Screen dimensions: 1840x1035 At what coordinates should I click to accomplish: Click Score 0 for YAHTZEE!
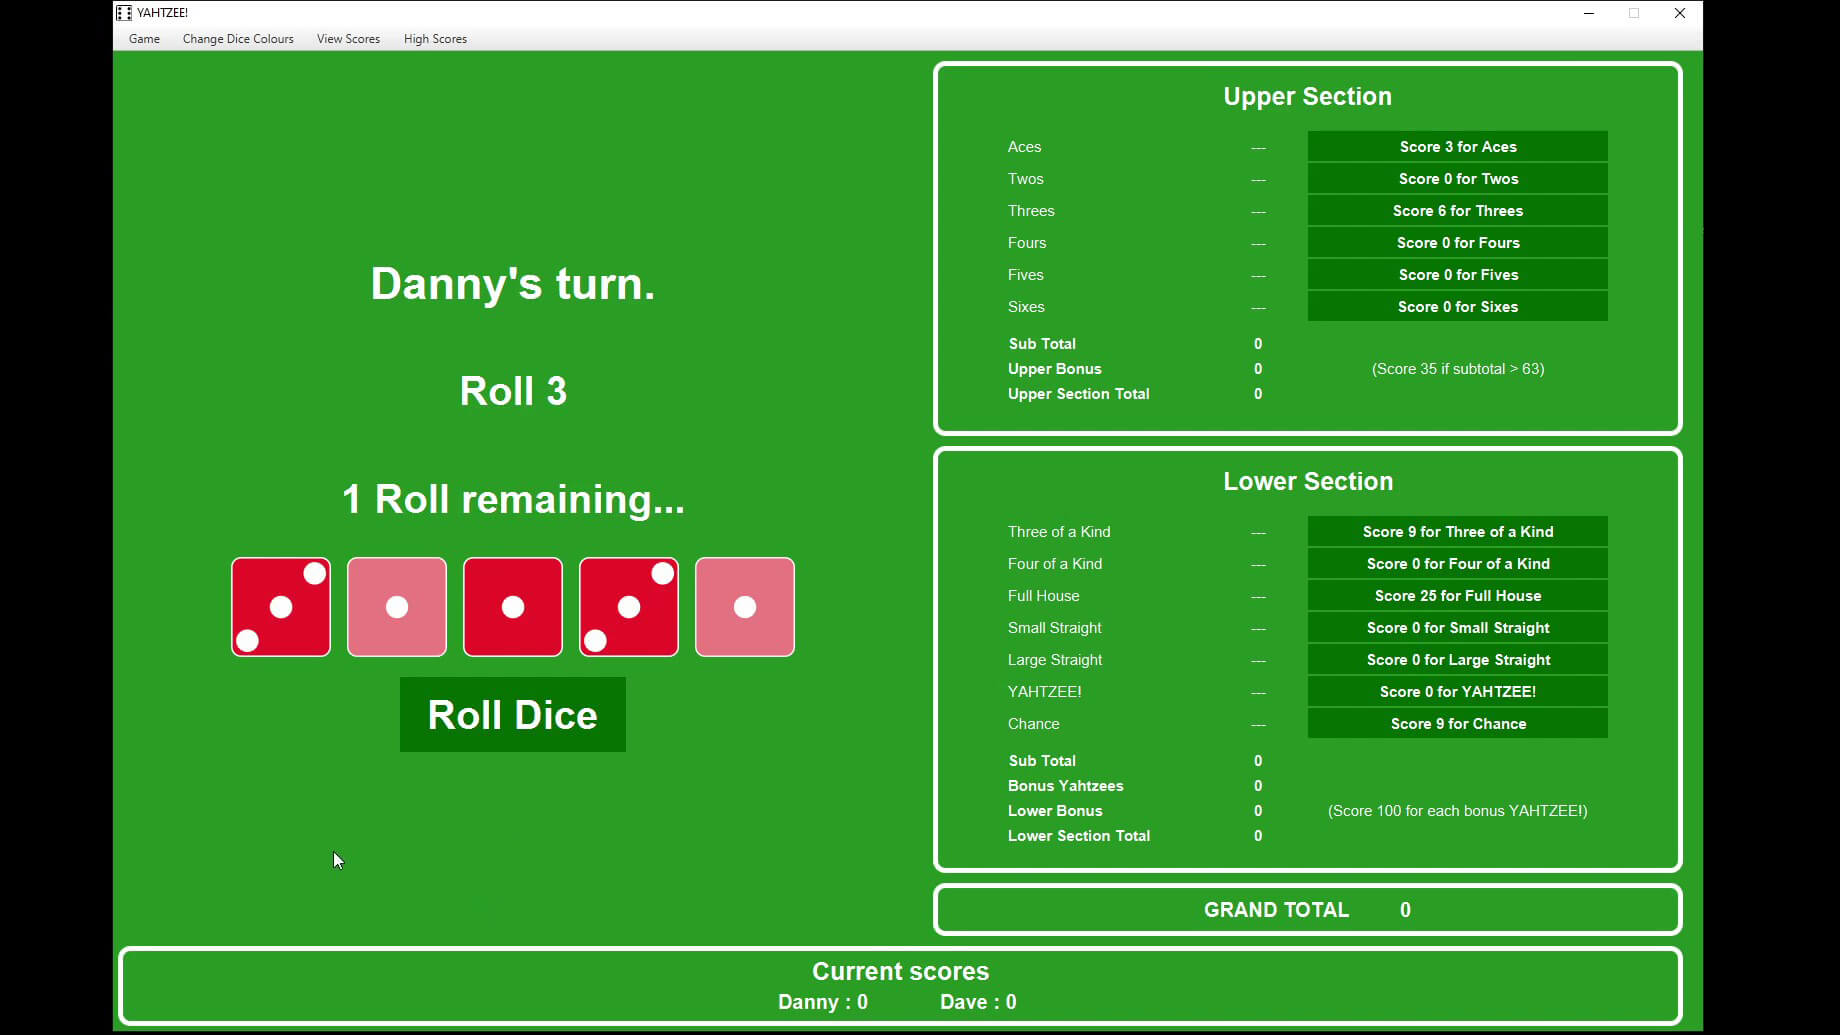1457,692
